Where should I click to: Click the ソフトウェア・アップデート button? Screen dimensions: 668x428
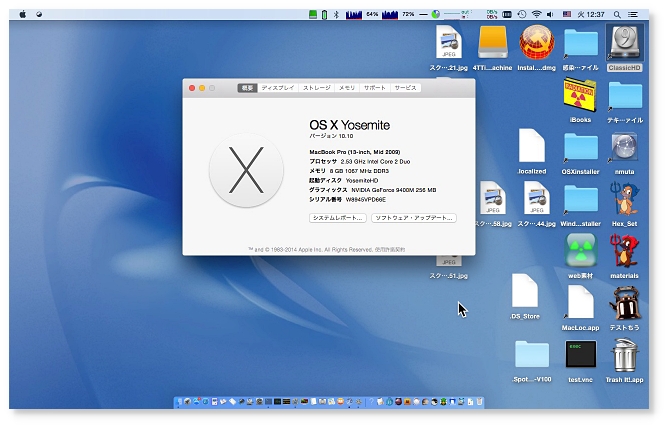click(413, 217)
